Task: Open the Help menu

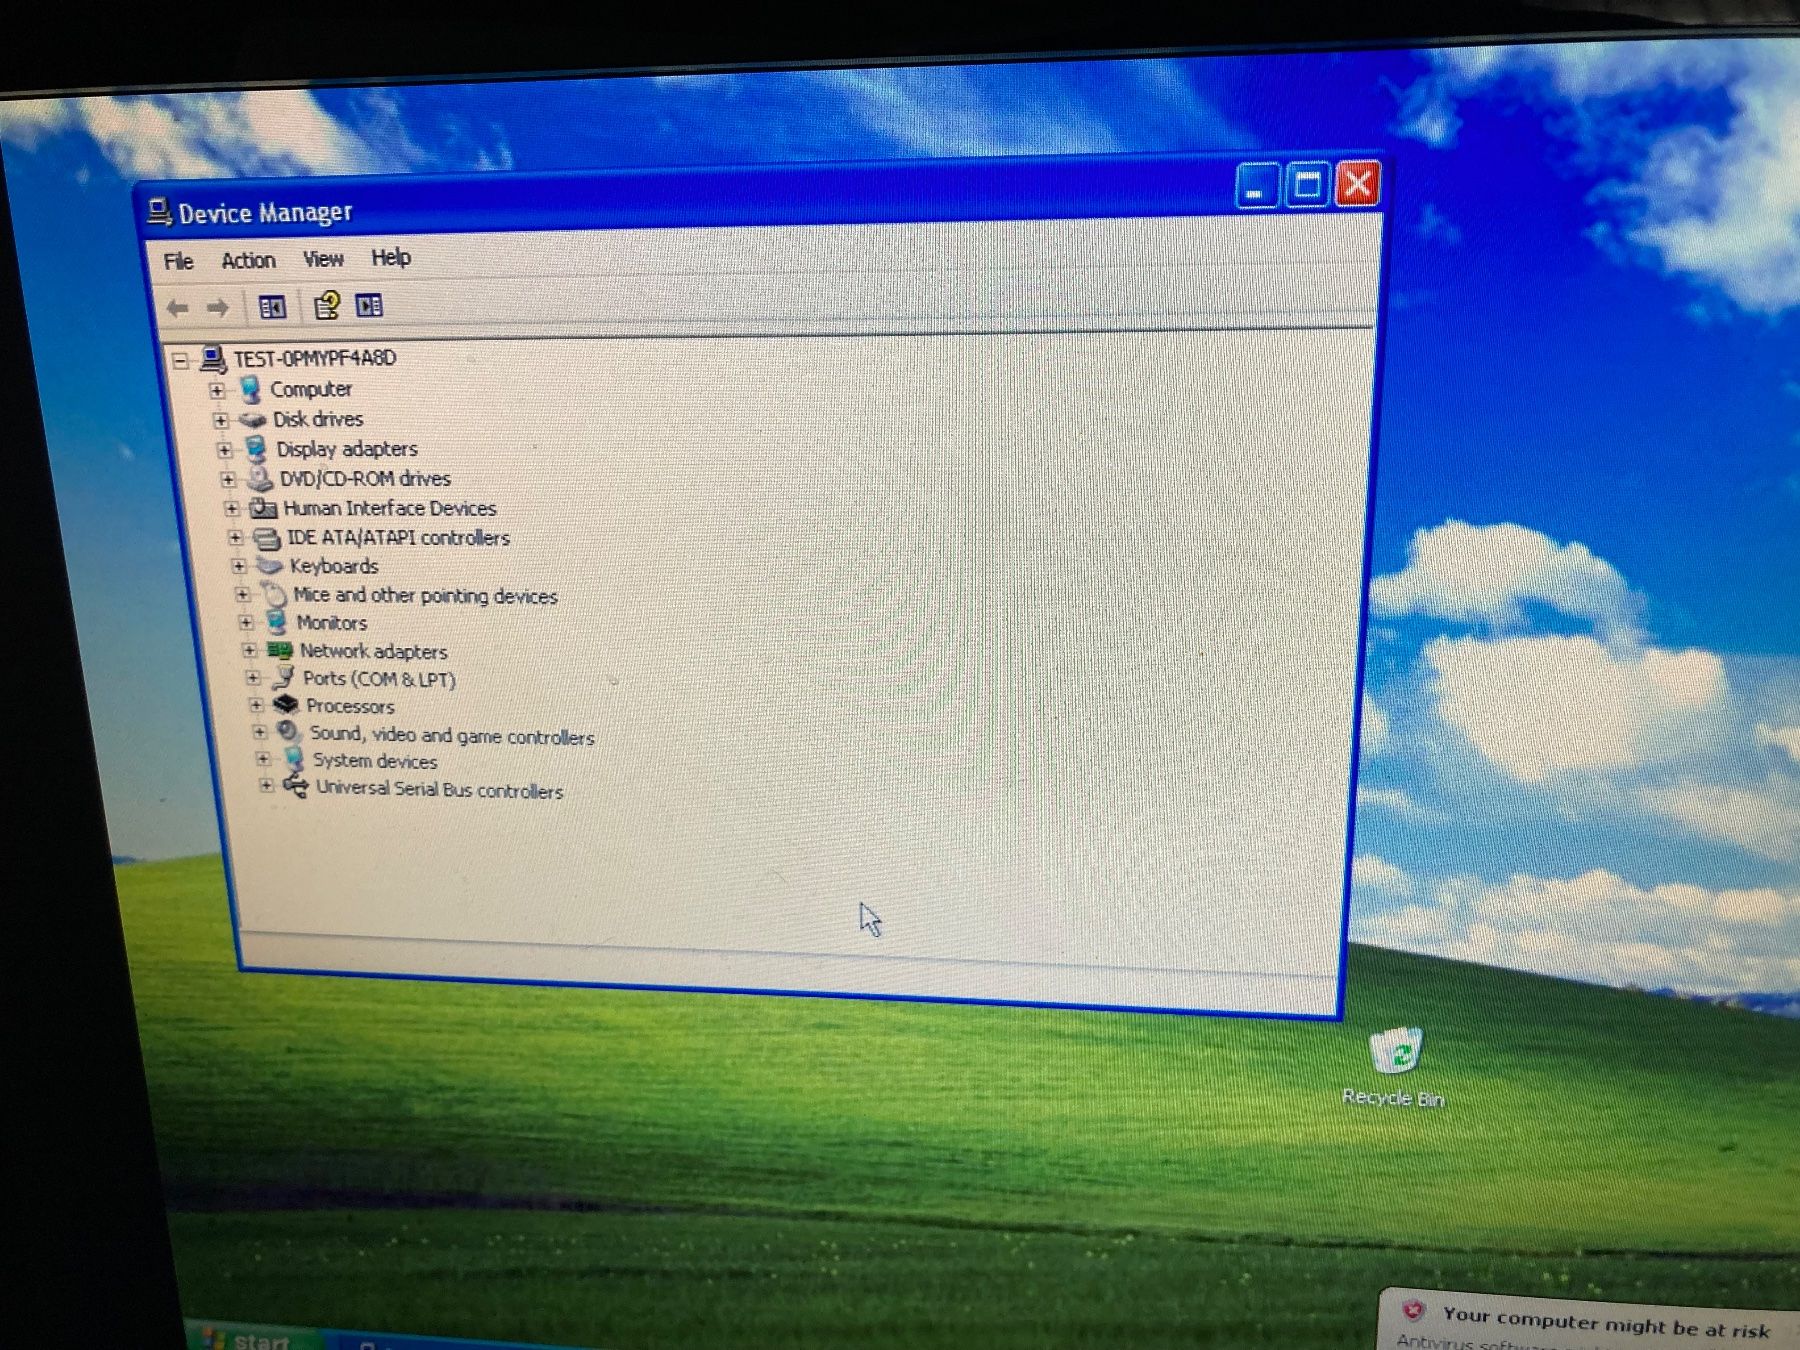Action: click(x=391, y=257)
